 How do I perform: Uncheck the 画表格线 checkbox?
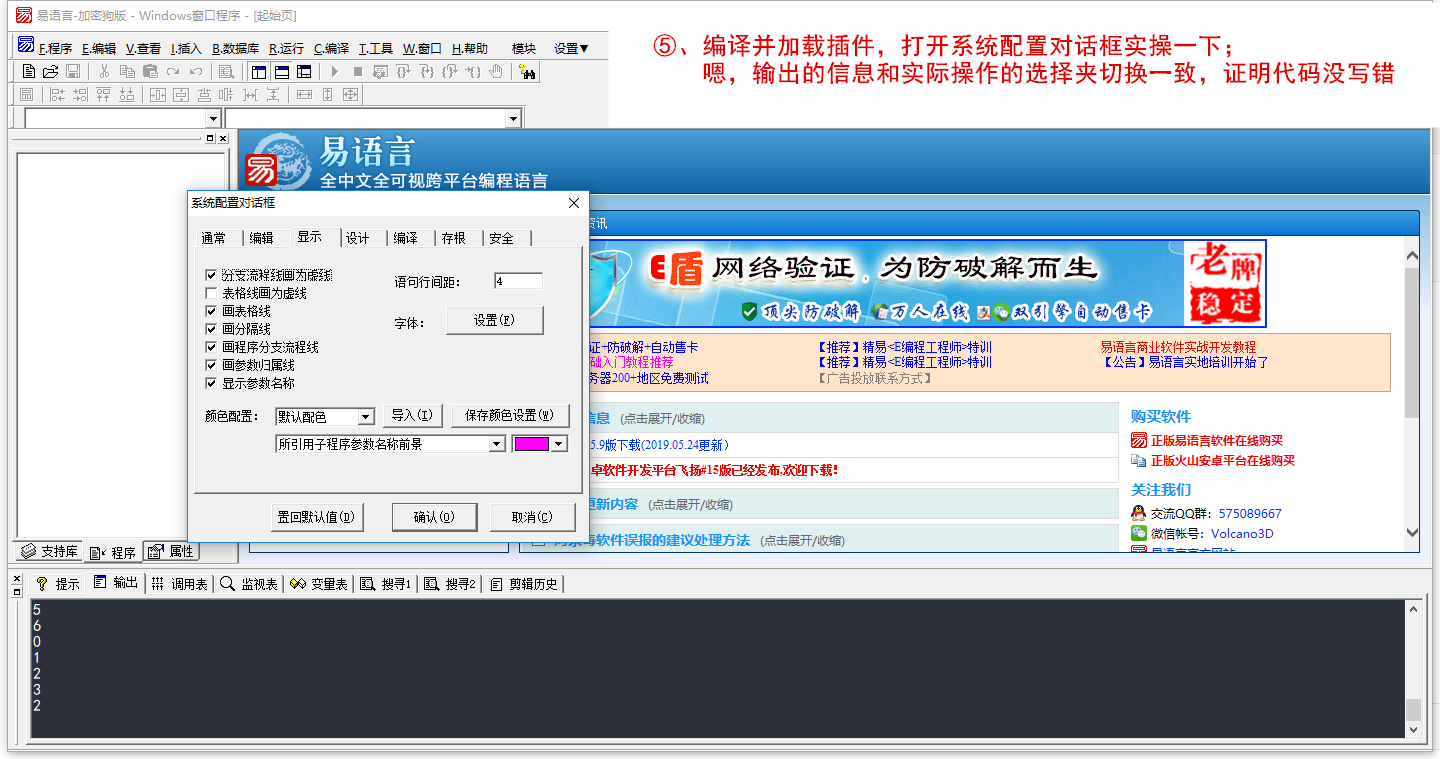(x=211, y=311)
